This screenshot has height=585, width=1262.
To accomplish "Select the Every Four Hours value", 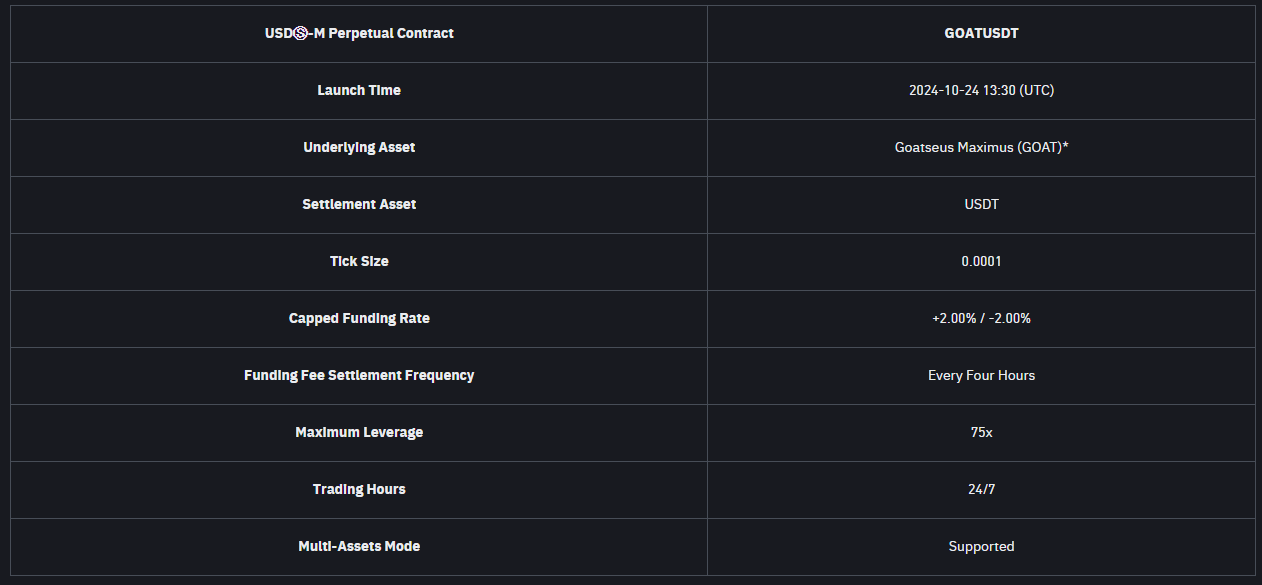I will click(x=981, y=375).
